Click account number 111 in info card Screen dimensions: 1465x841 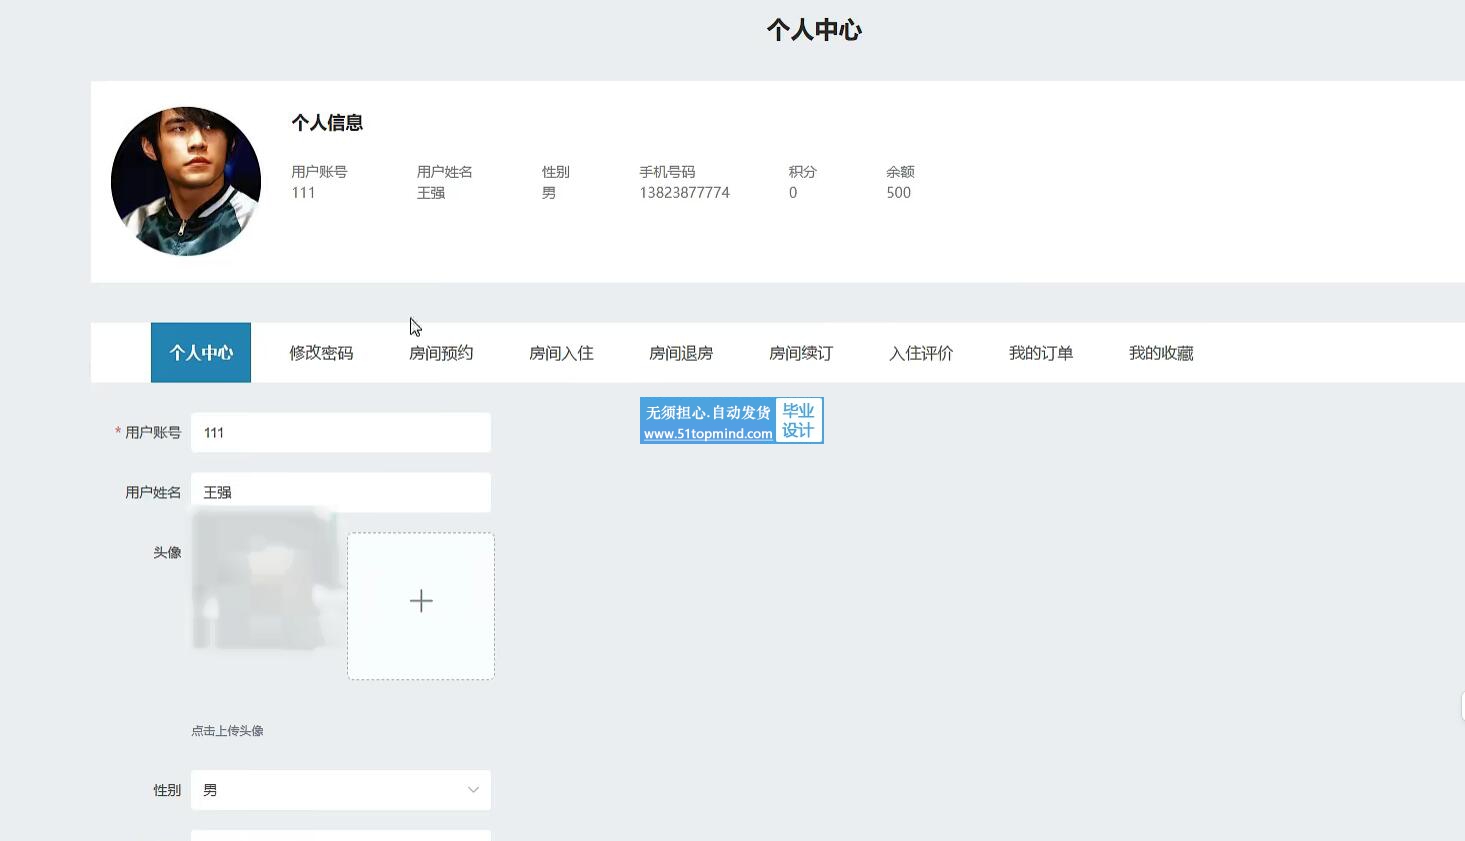[303, 193]
